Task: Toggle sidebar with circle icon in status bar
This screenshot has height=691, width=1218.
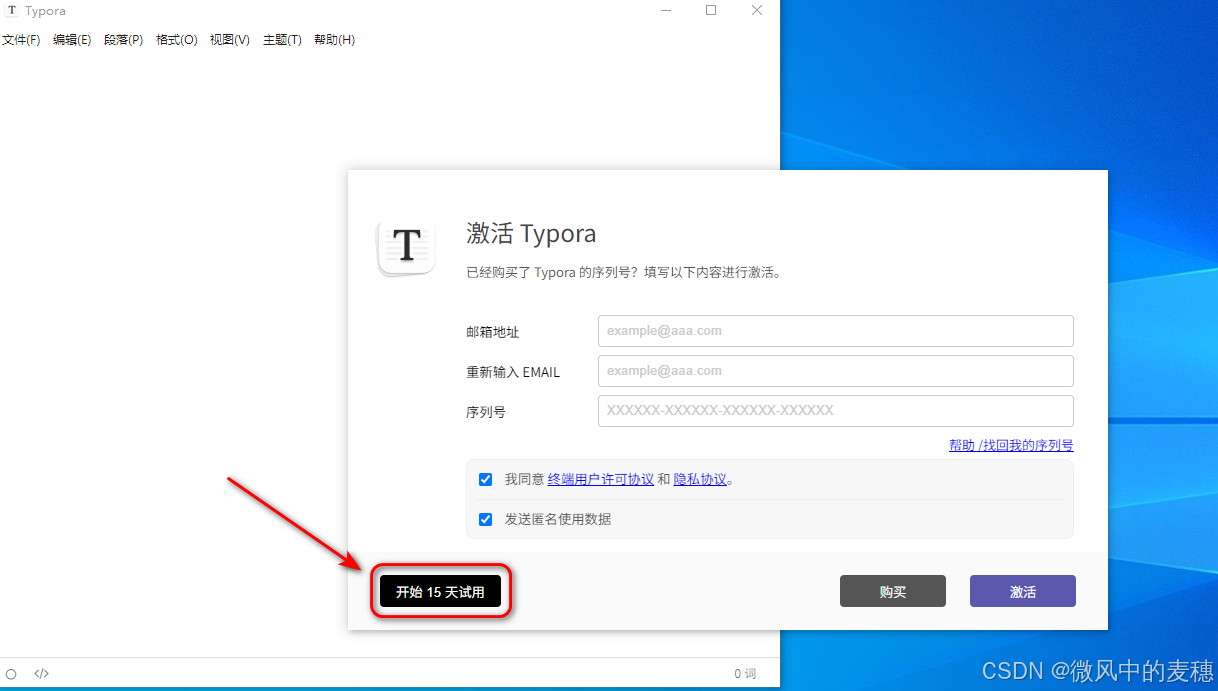Action: [12, 674]
